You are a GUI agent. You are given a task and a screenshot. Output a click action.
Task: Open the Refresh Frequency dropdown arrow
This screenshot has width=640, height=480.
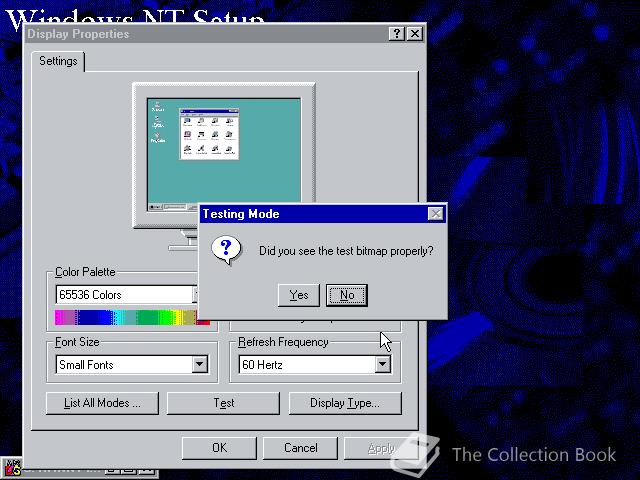[382, 364]
